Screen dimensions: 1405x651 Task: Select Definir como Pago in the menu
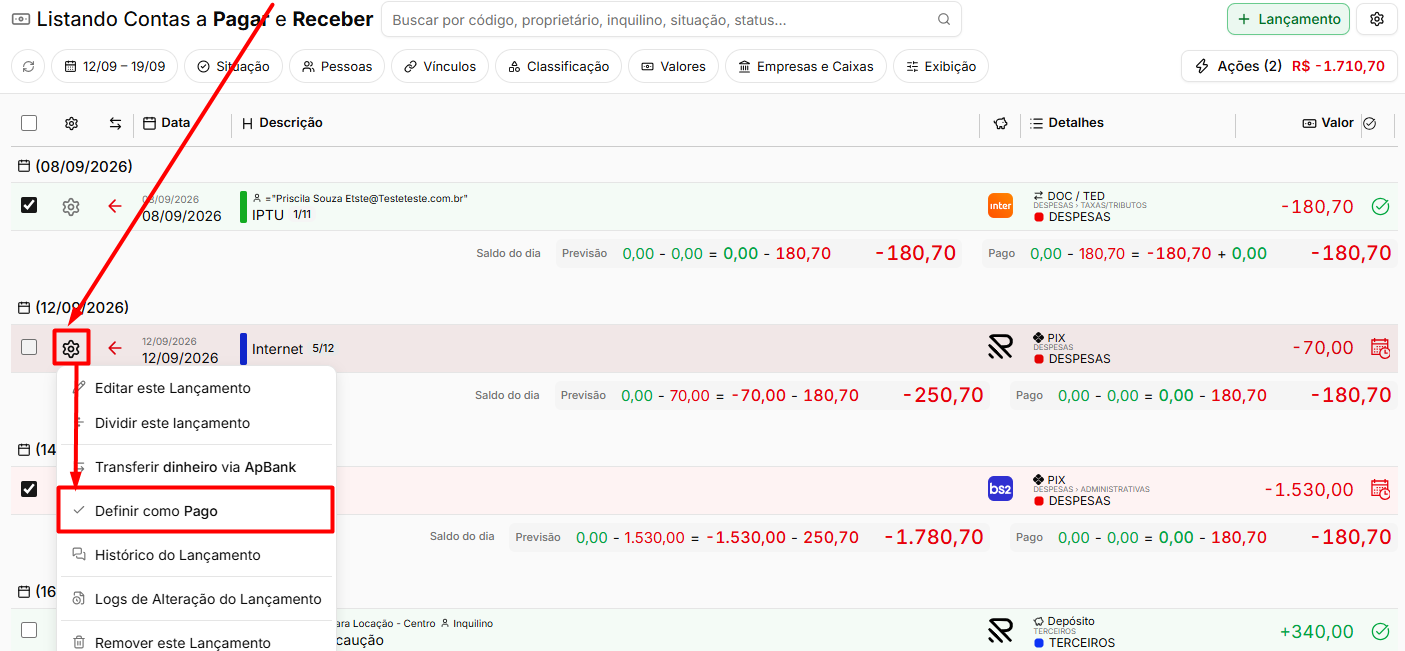(x=195, y=511)
